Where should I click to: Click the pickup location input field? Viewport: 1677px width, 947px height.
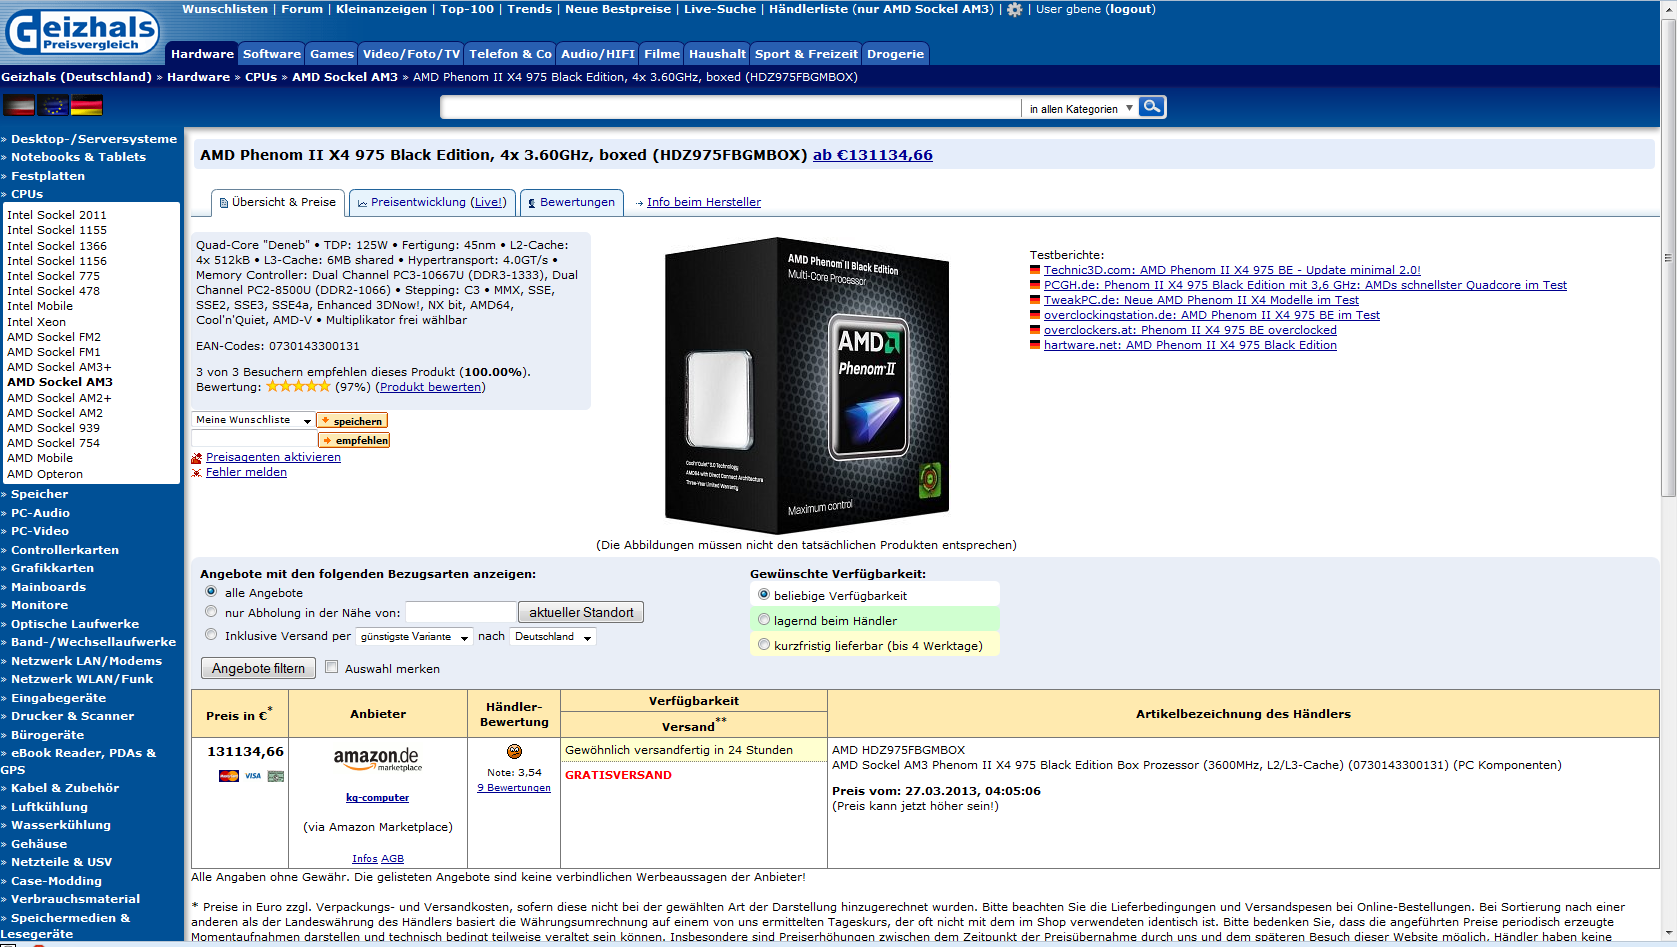(460, 612)
